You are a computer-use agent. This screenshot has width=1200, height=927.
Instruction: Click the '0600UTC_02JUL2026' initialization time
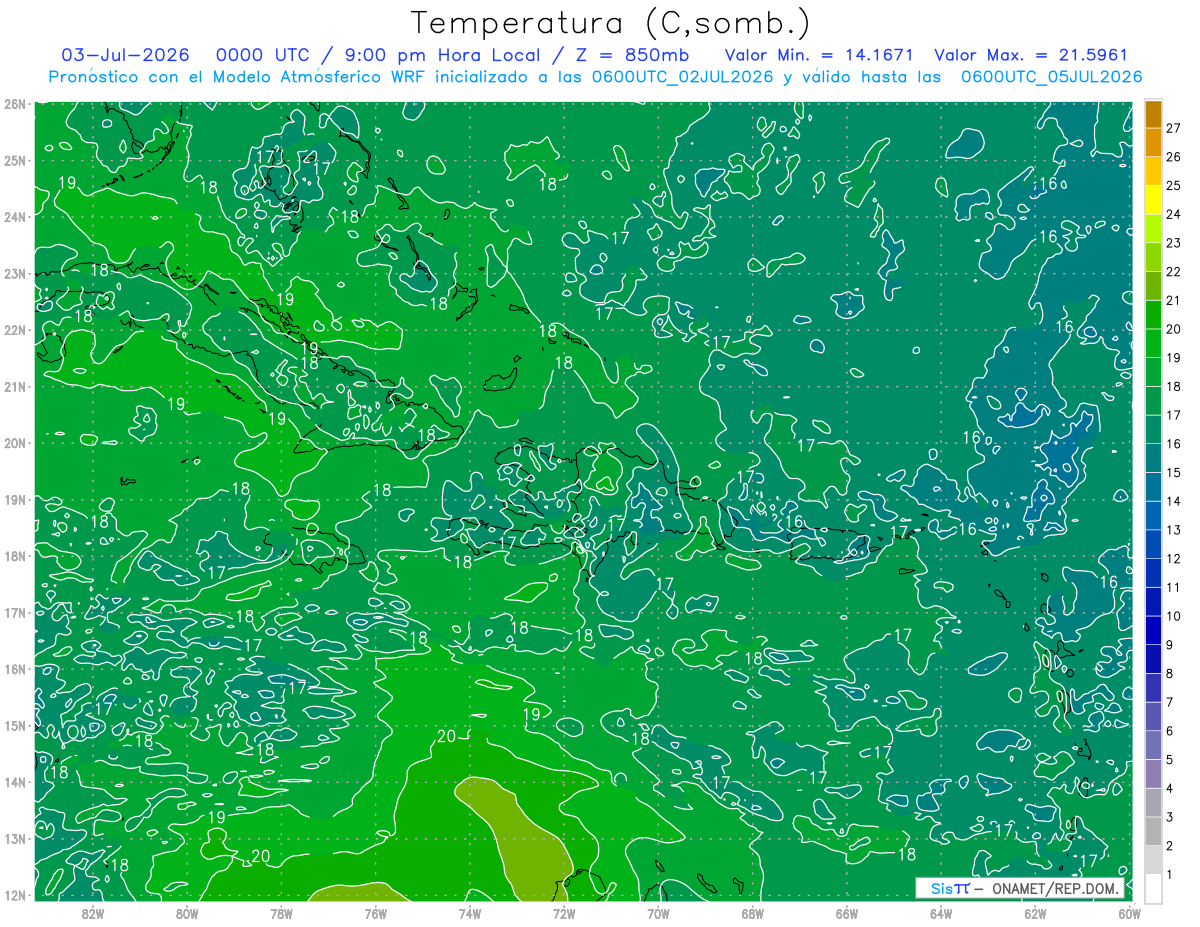tap(681, 77)
